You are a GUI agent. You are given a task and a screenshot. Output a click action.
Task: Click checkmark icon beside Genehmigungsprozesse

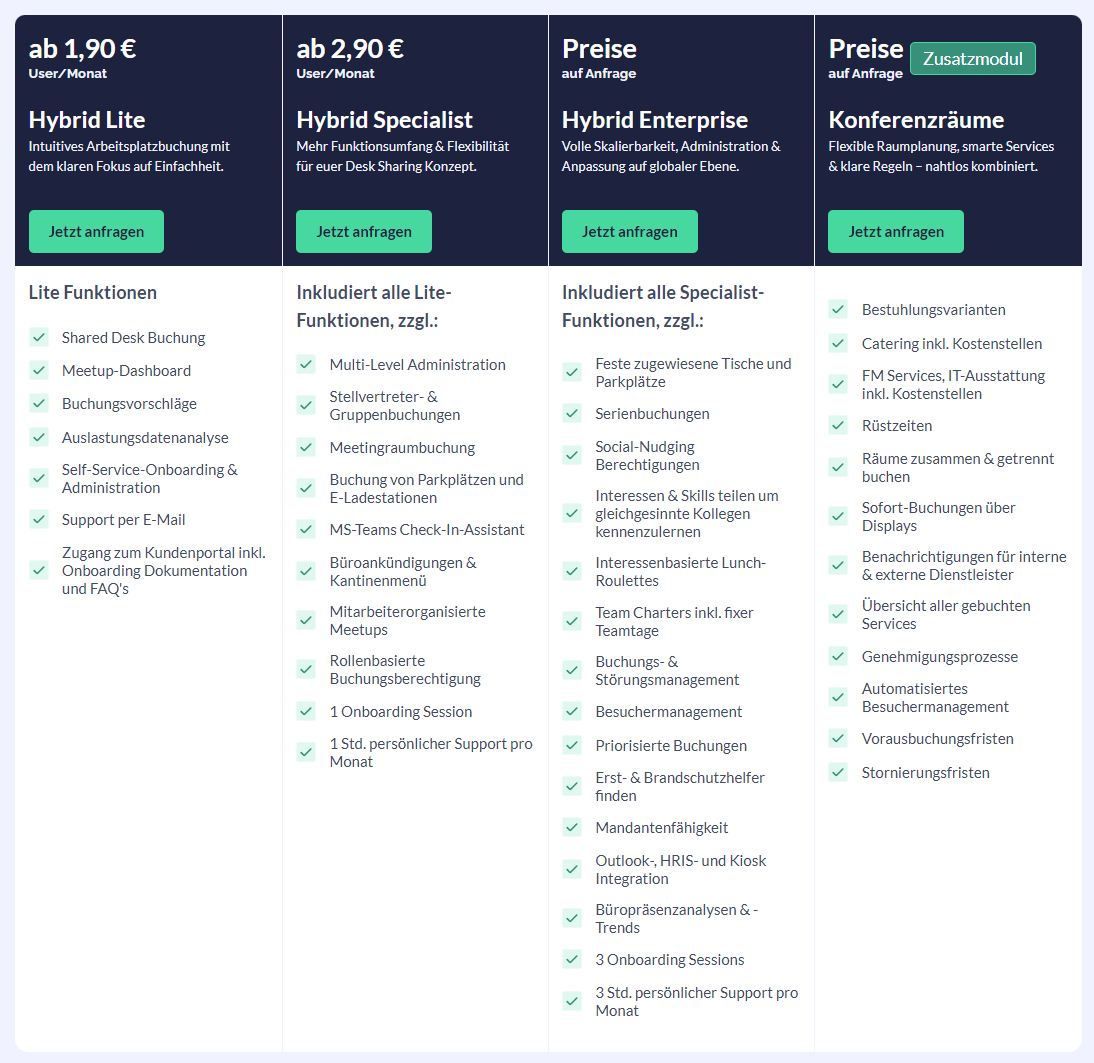[838, 656]
